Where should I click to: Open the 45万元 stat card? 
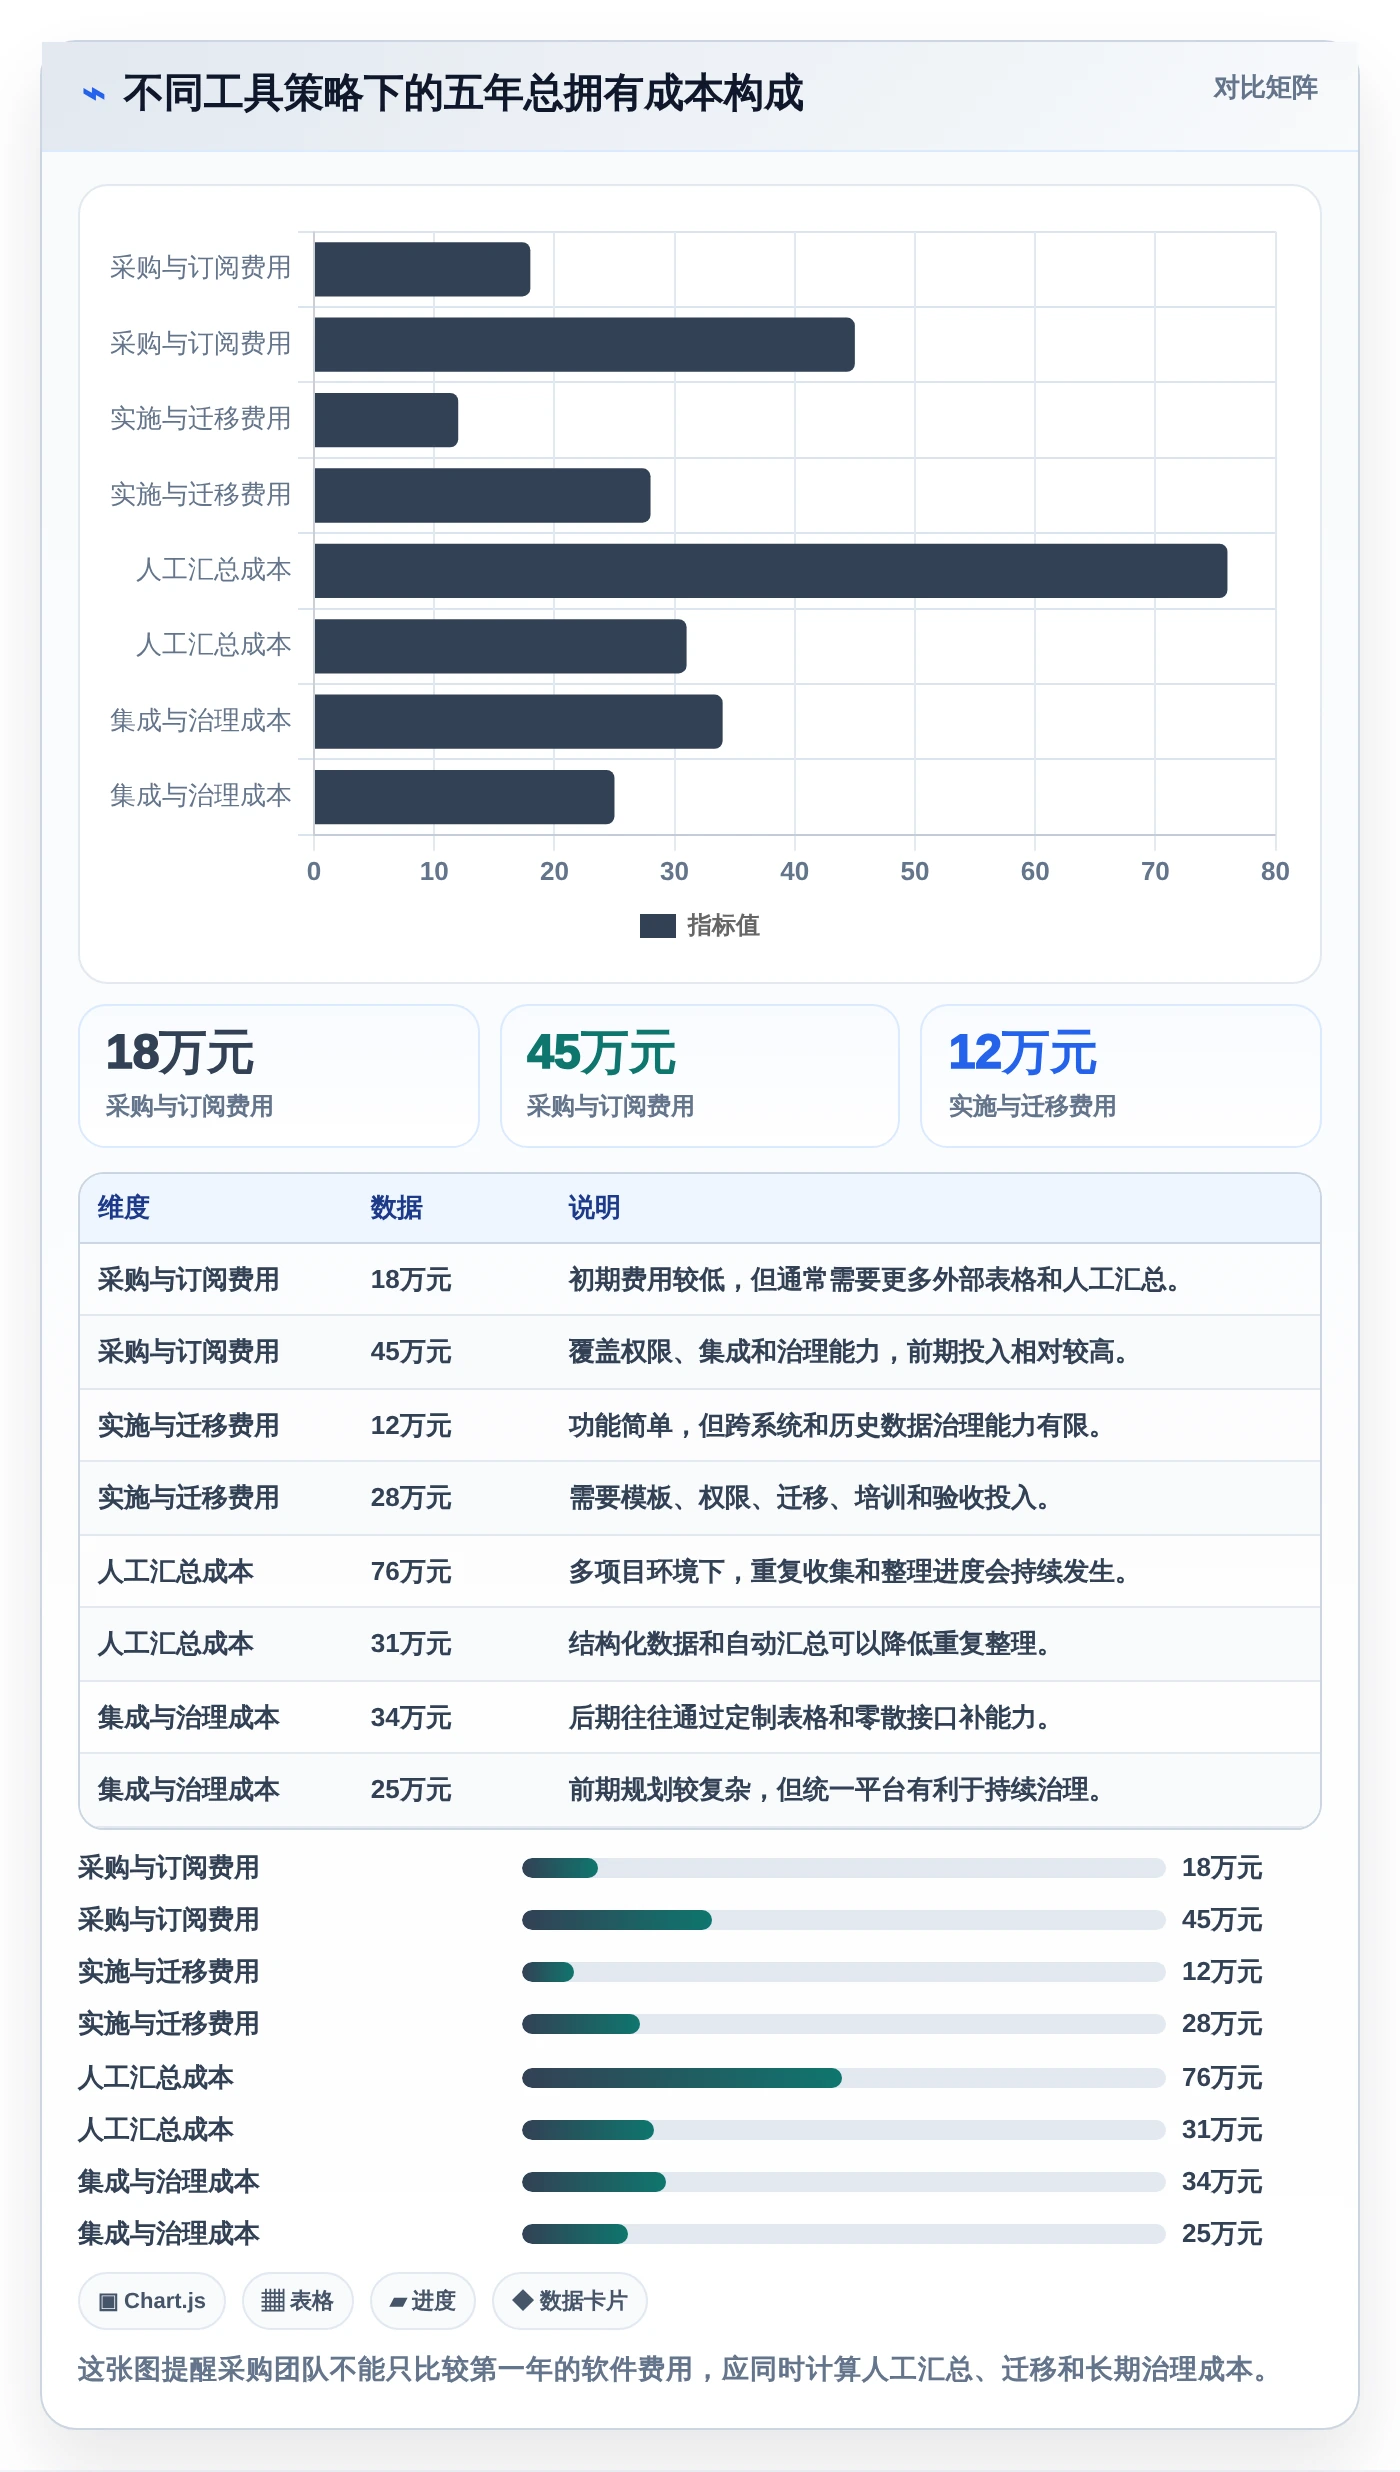pos(700,1076)
